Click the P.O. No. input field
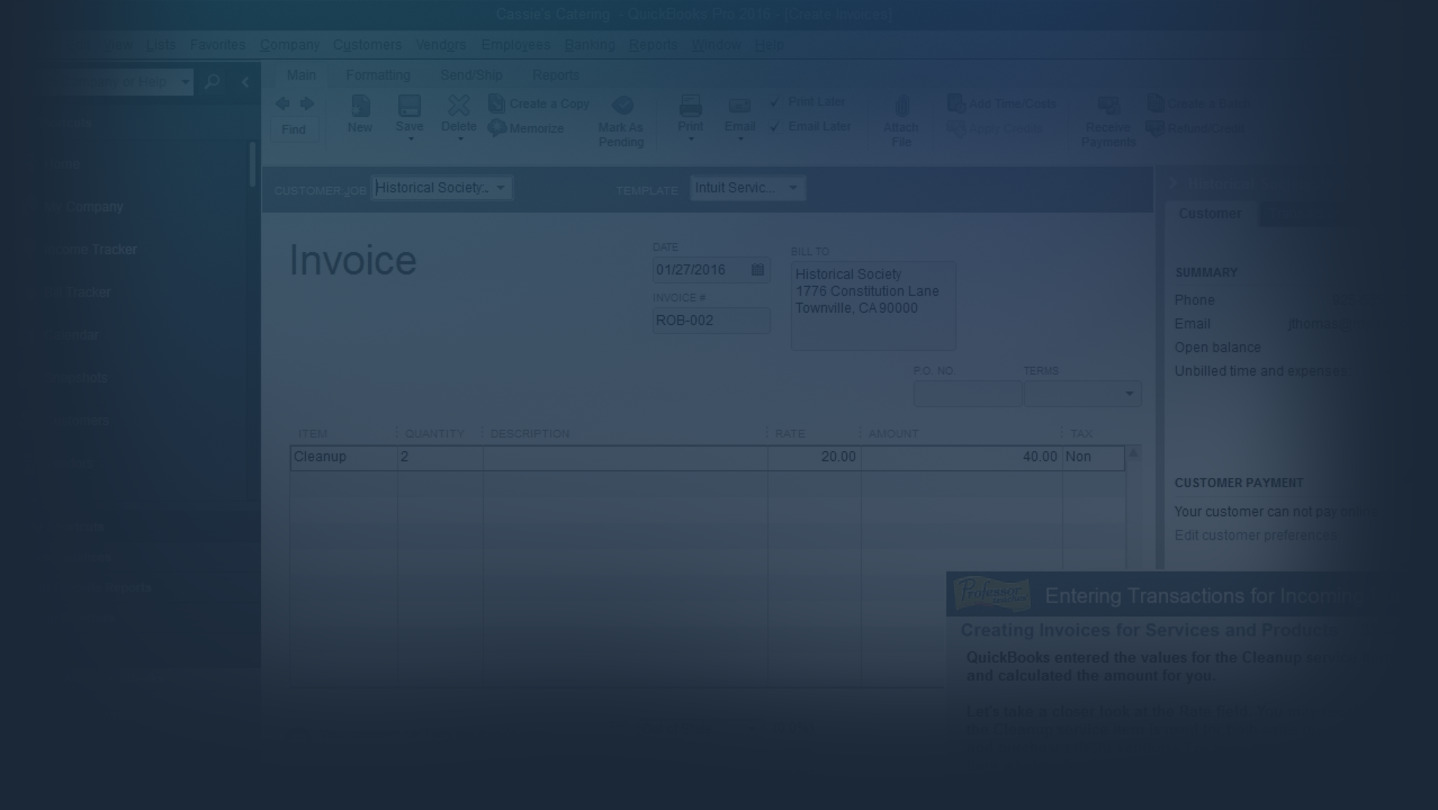The width and height of the screenshot is (1438, 810). click(x=967, y=394)
